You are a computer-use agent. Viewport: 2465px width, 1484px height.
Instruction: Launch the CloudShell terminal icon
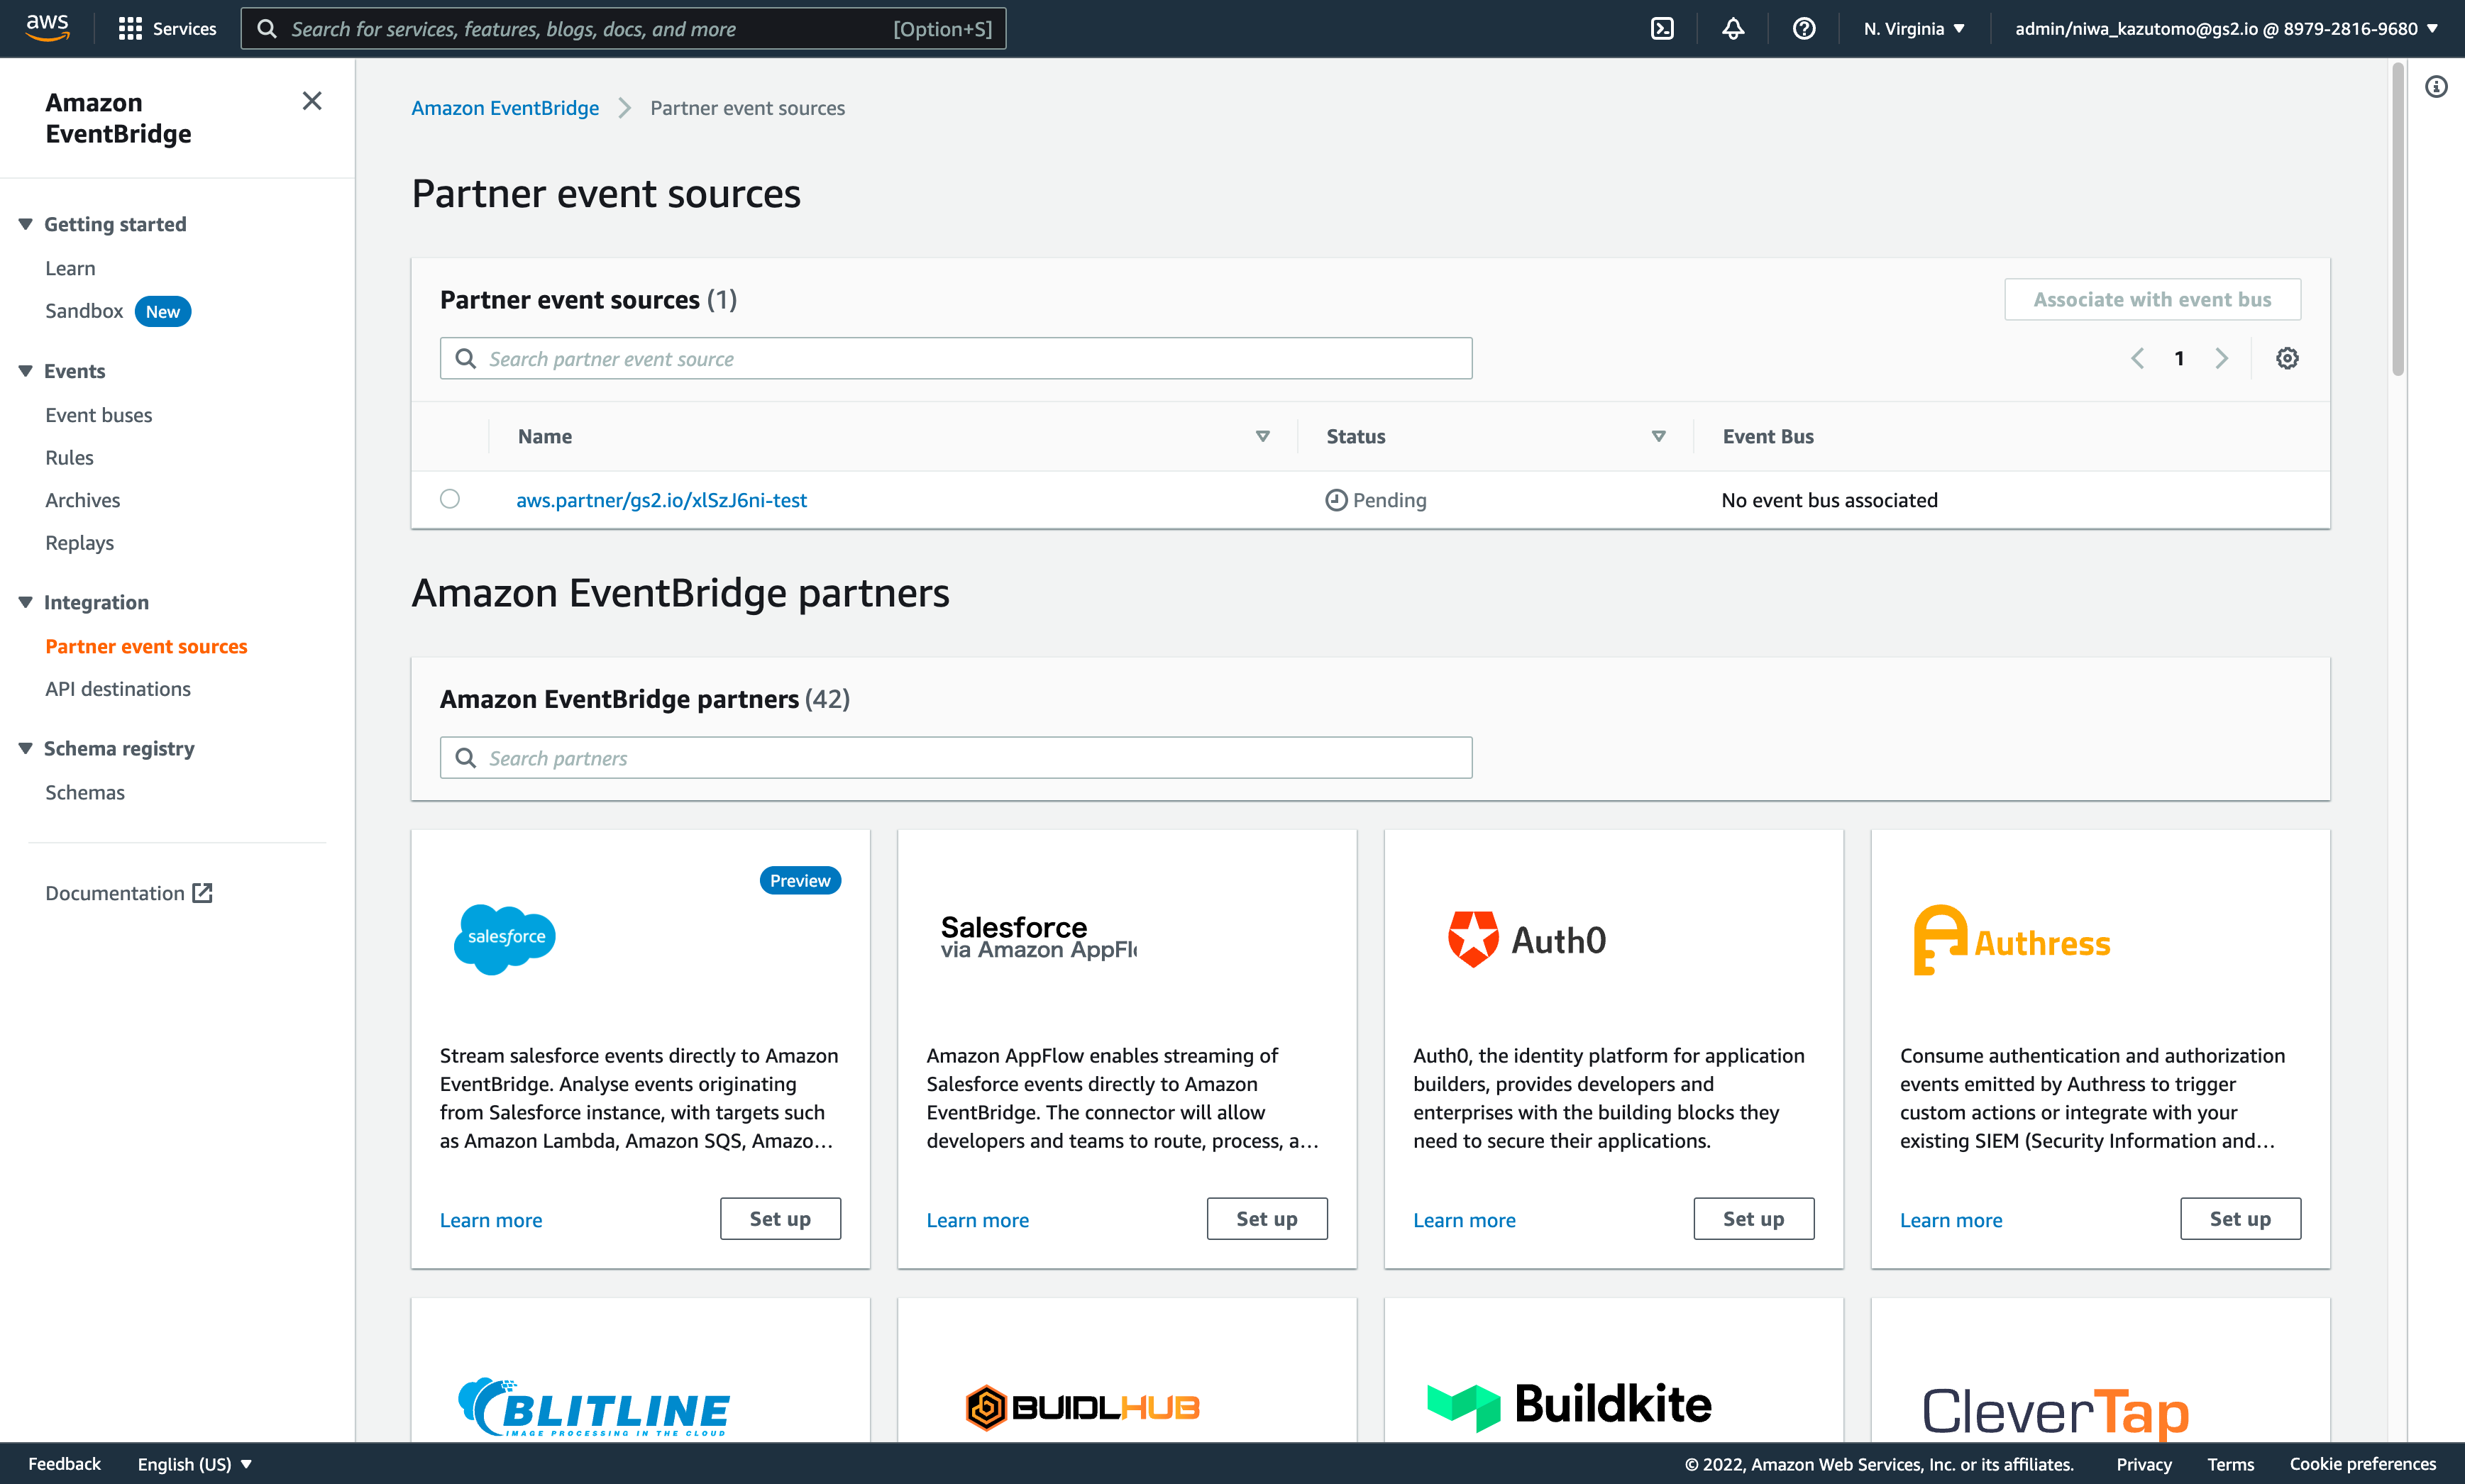pos(1662,29)
